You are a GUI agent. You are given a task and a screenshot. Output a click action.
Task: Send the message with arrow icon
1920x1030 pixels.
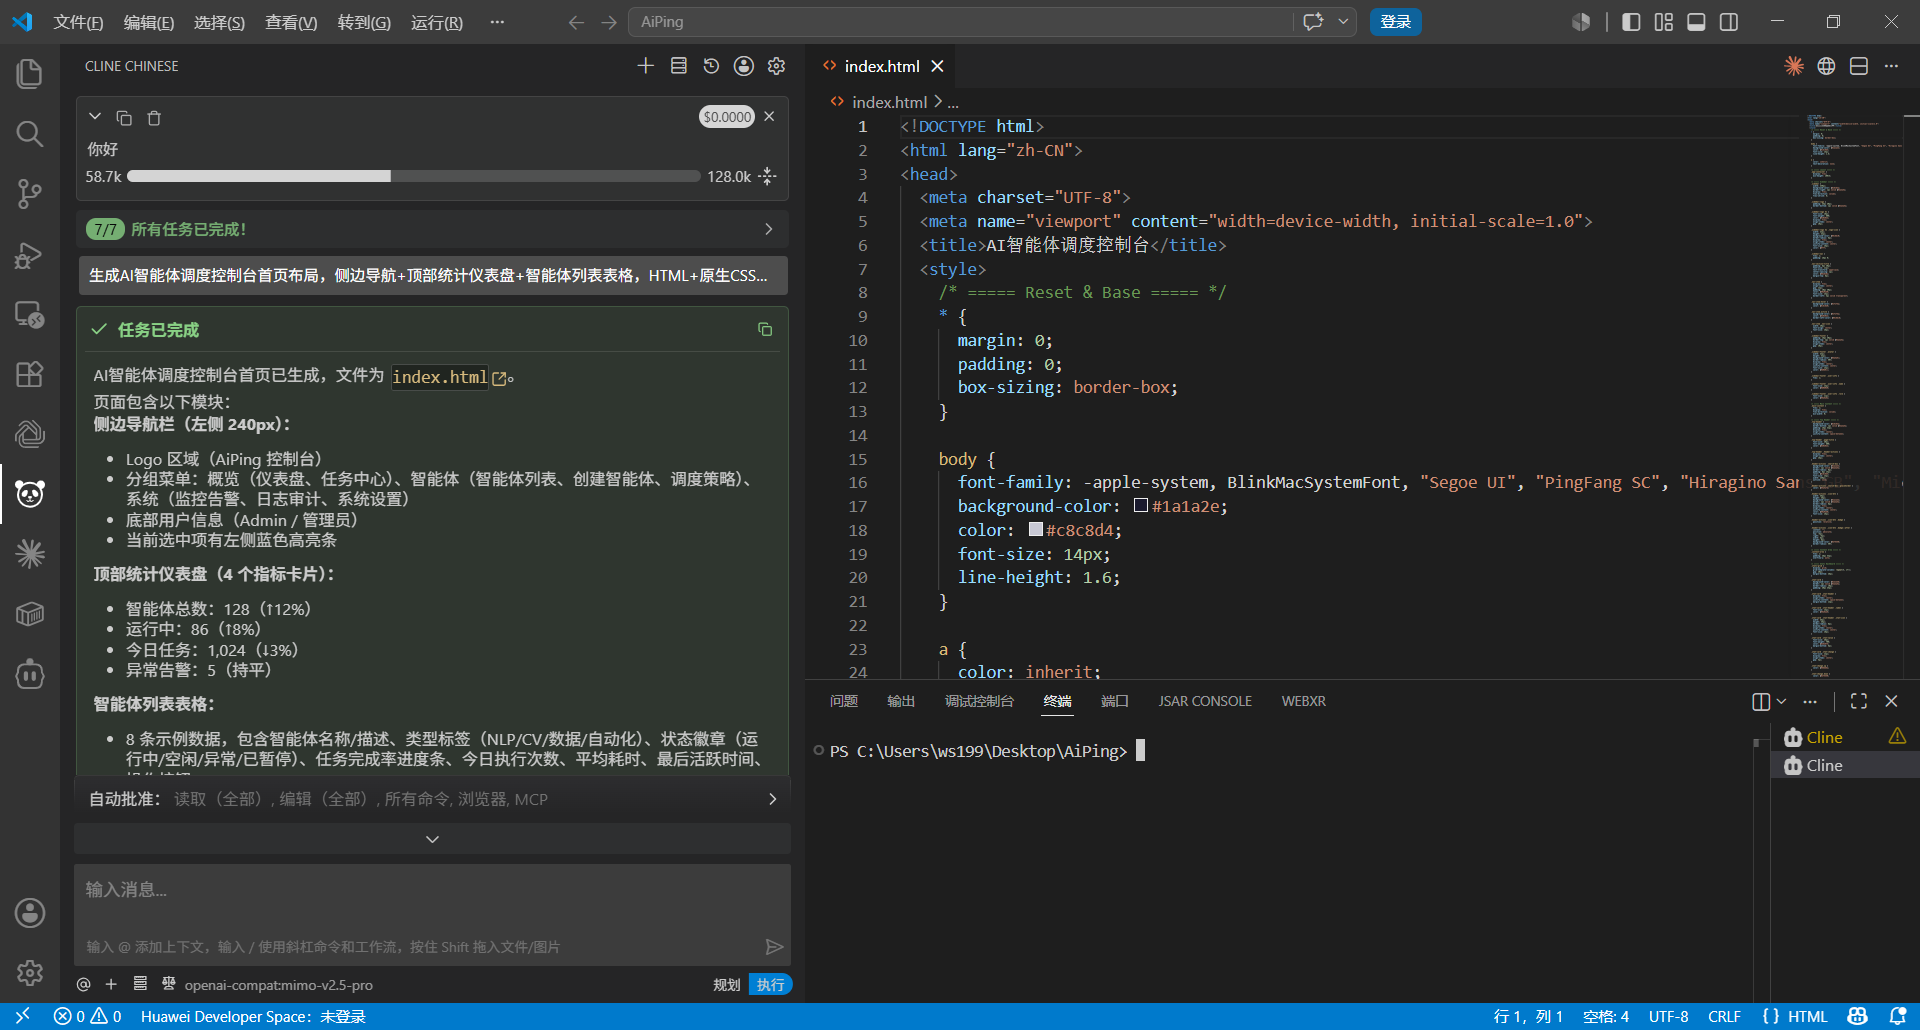pyautogui.click(x=774, y=946)
